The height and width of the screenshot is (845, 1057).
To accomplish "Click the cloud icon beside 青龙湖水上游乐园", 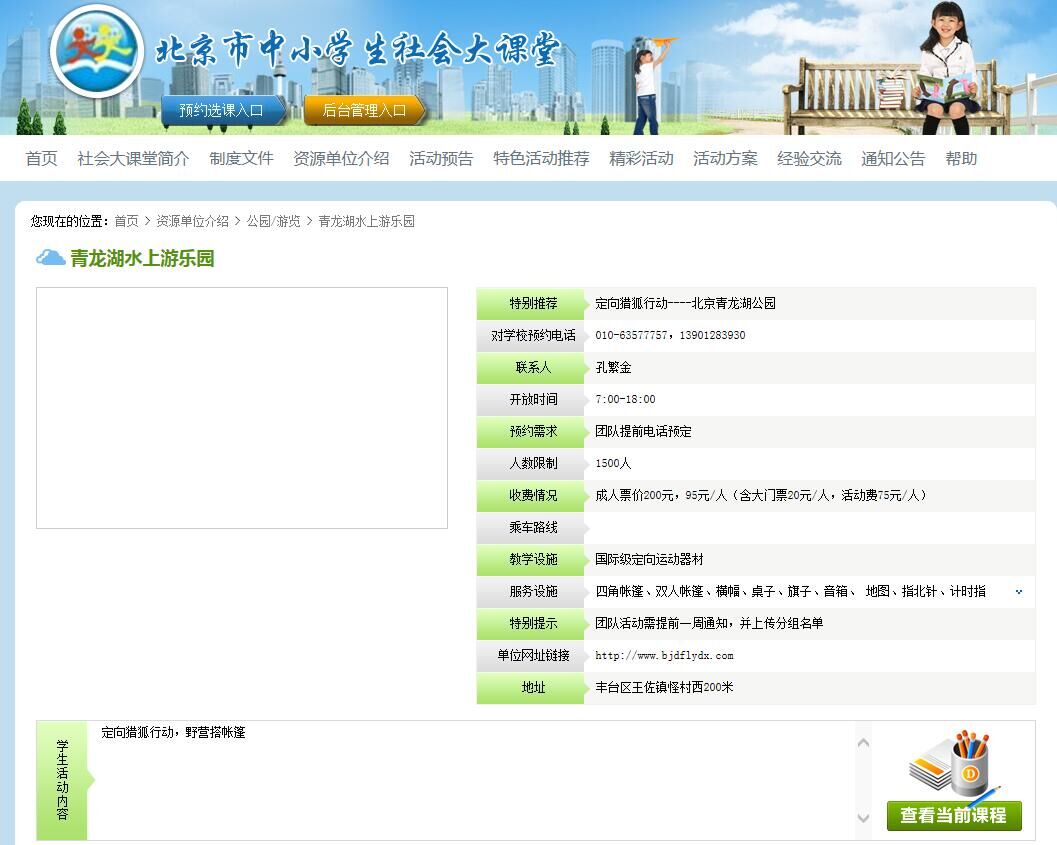I will tap(50, 258).
